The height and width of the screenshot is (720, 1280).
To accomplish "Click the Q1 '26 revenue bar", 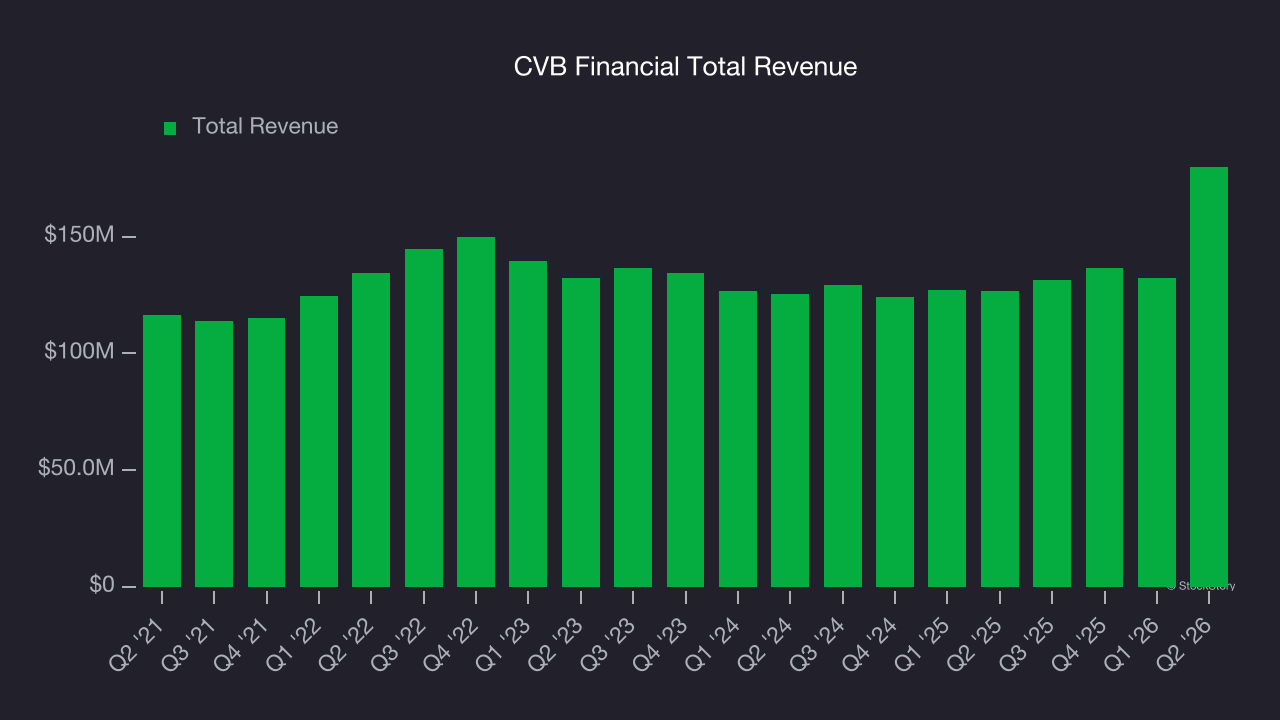I will pos(1157,432).
